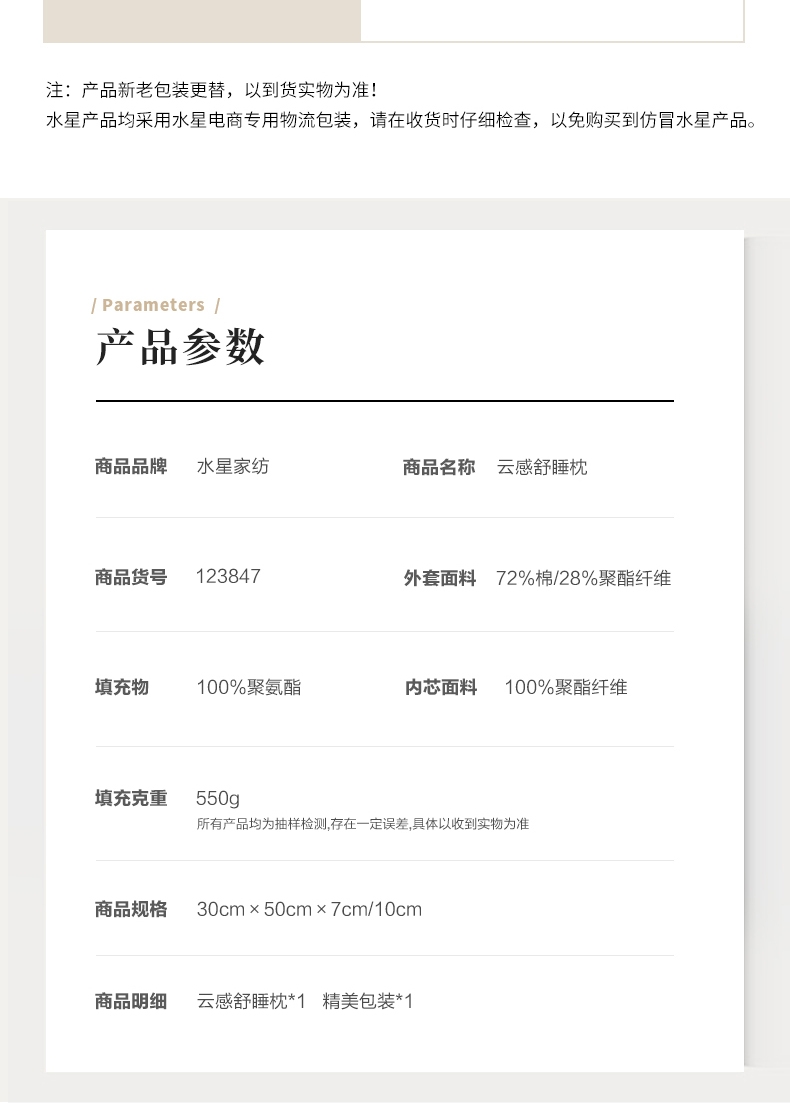Click the 商品品牌 label
This screenshot has height=1113, width=790.
click(x=131, y=467)
